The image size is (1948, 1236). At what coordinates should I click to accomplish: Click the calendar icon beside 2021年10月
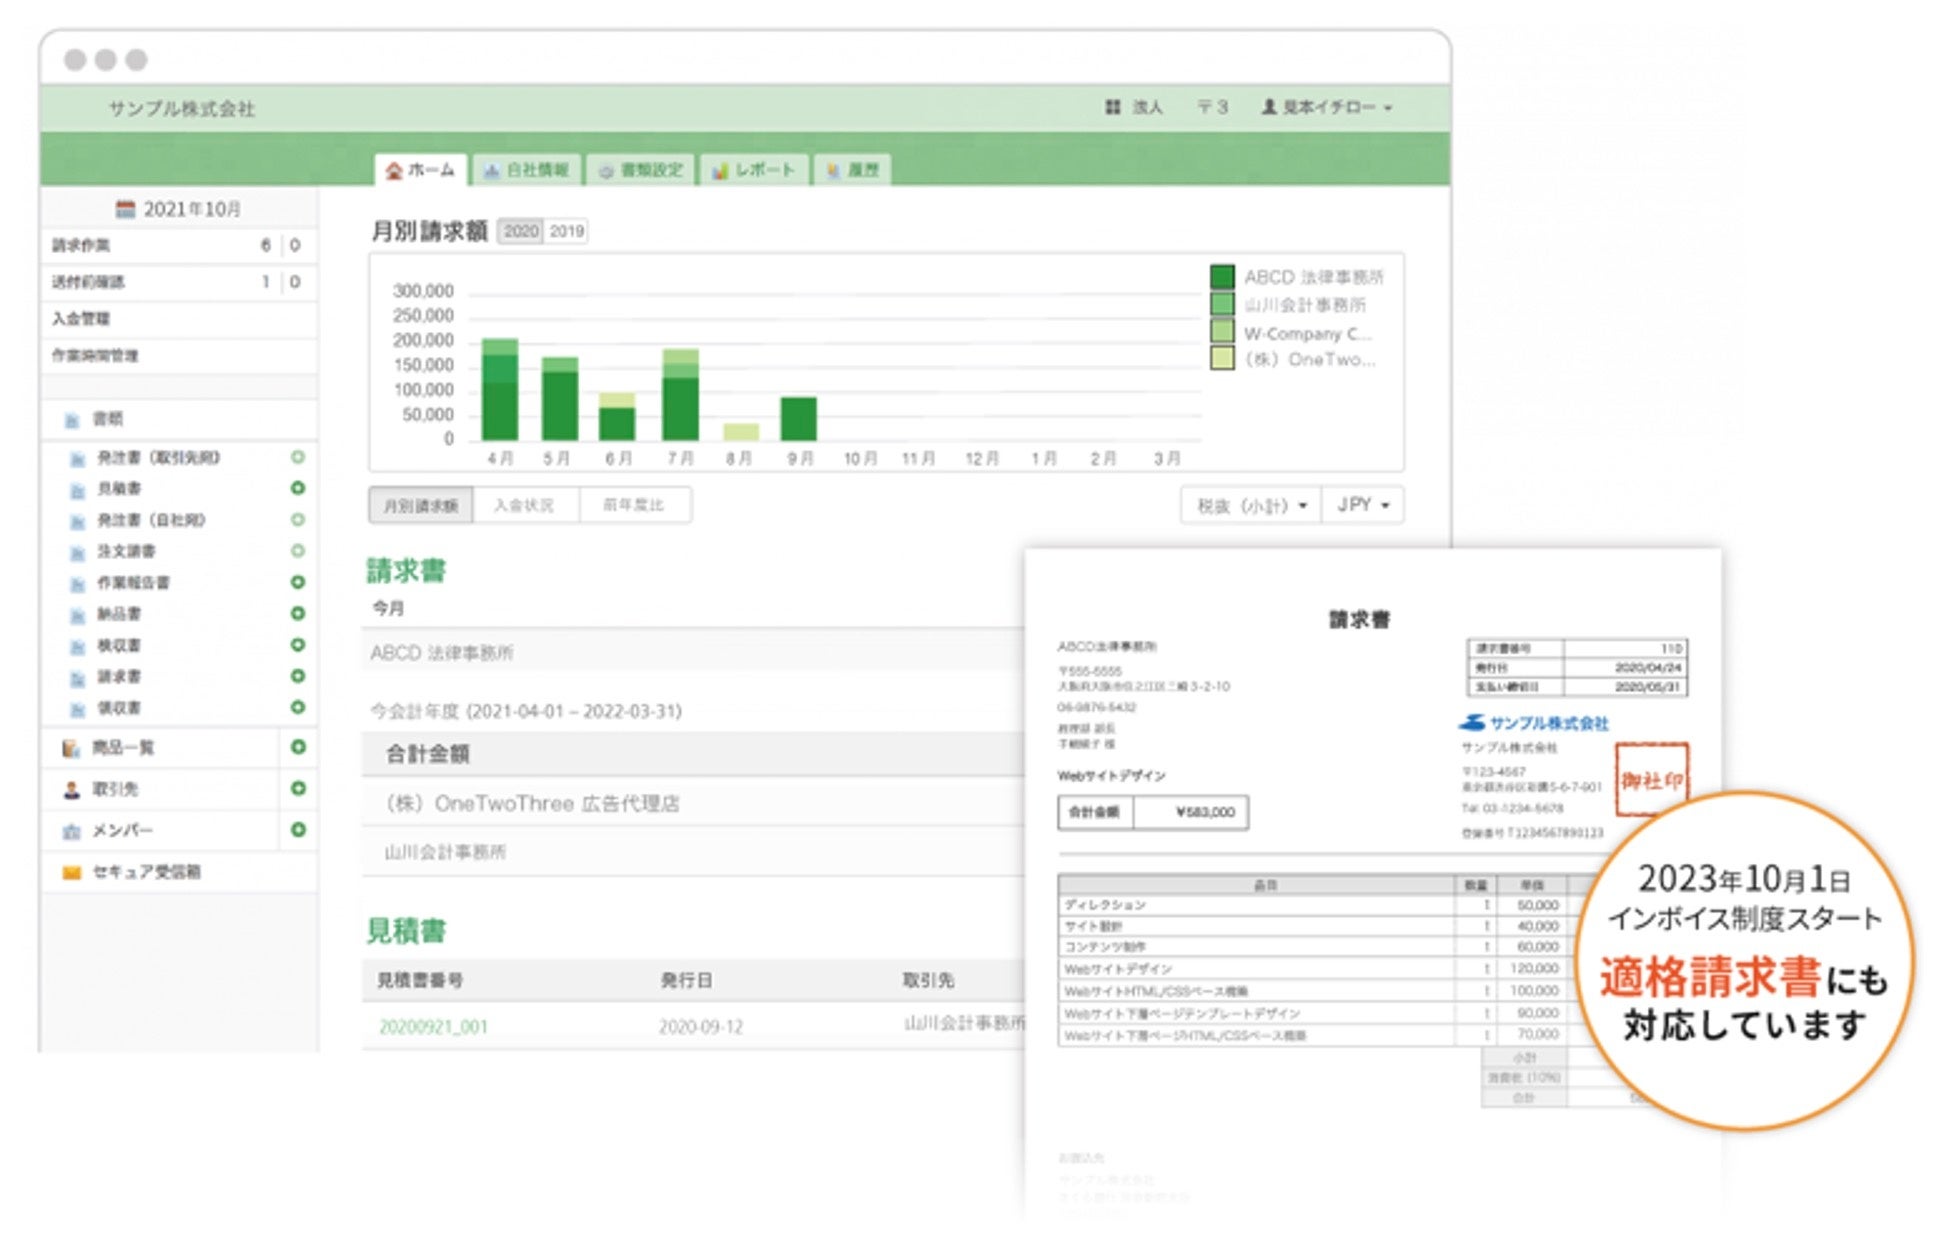(x=125, y=209)
